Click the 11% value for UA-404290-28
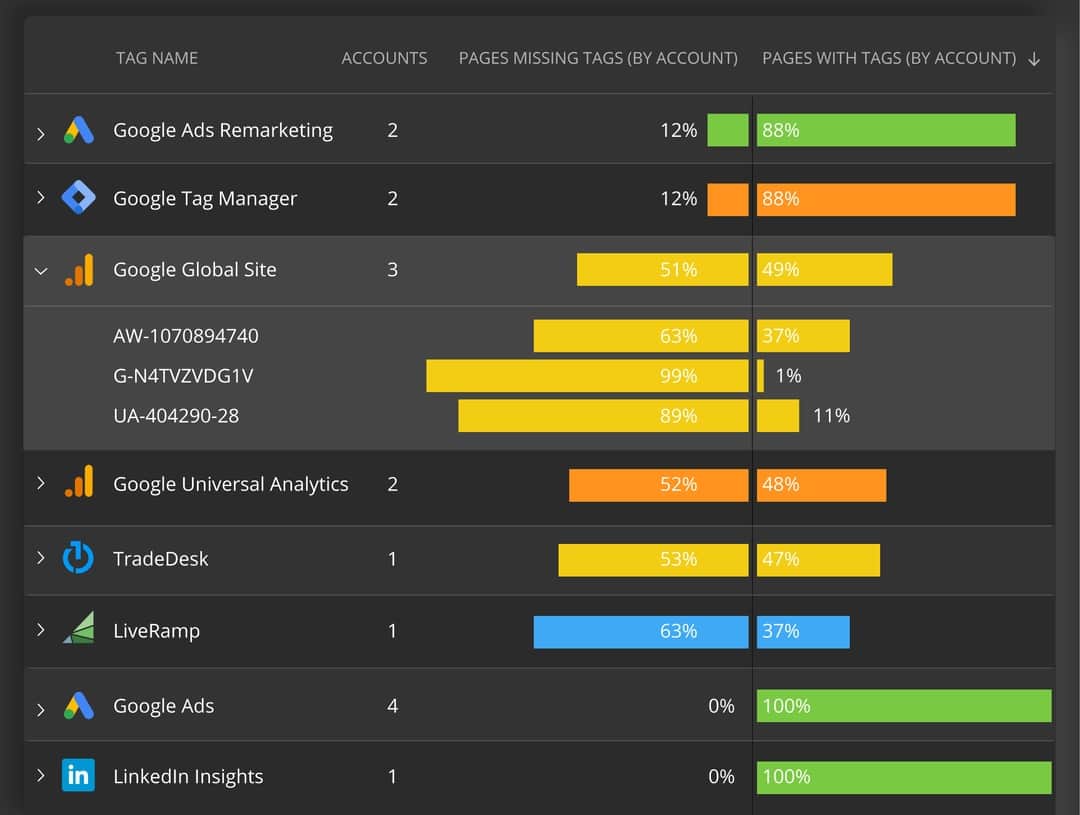 pos(831,415)
